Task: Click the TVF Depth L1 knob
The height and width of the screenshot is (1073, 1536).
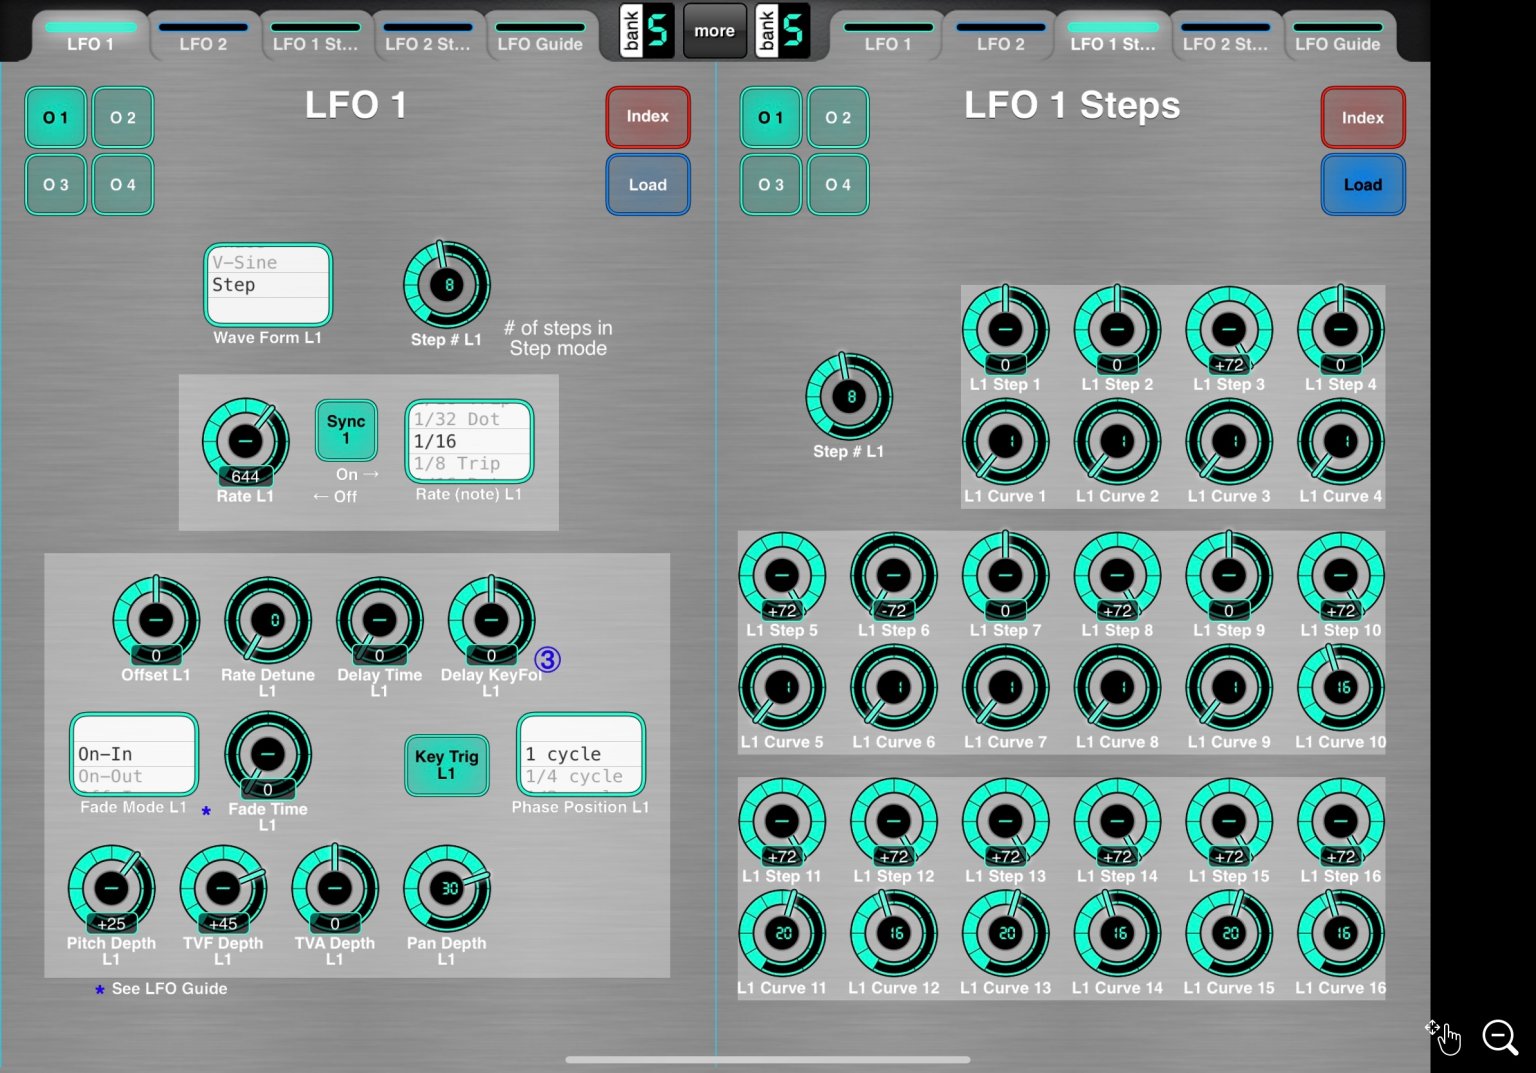Action: [x=223, y=889]
